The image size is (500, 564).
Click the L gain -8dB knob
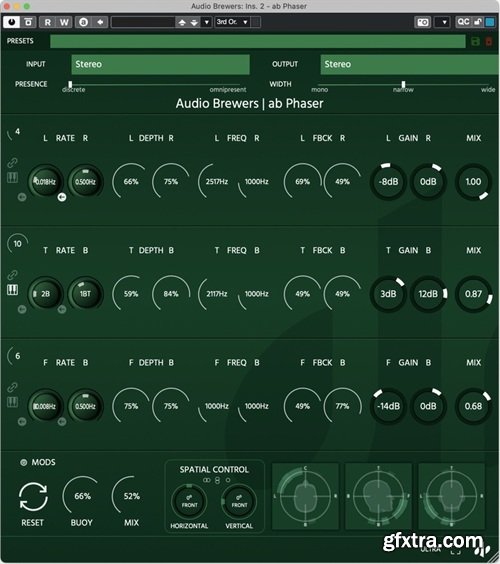388,182
